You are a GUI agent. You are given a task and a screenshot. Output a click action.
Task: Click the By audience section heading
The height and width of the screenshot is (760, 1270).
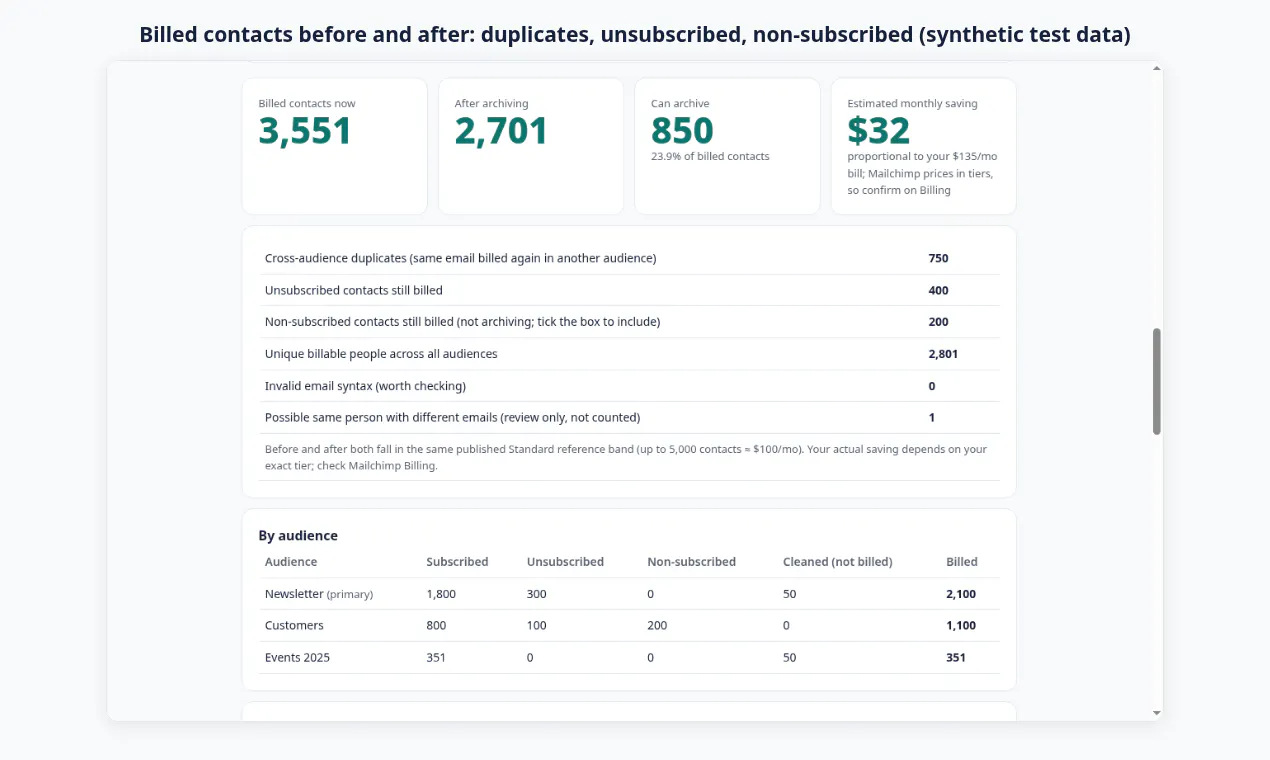(x=298, y=536)
